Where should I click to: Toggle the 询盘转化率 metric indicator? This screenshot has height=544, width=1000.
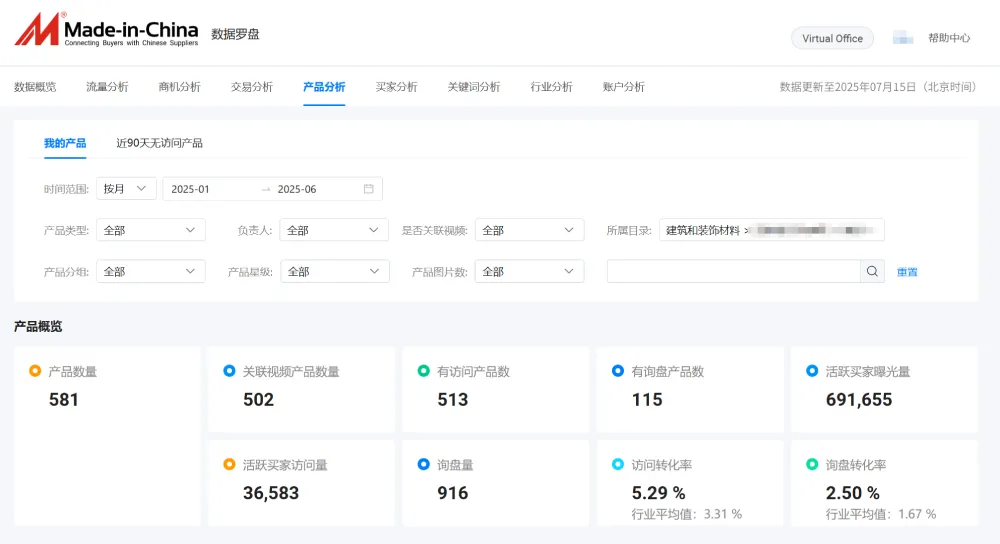tap(812, 465)
